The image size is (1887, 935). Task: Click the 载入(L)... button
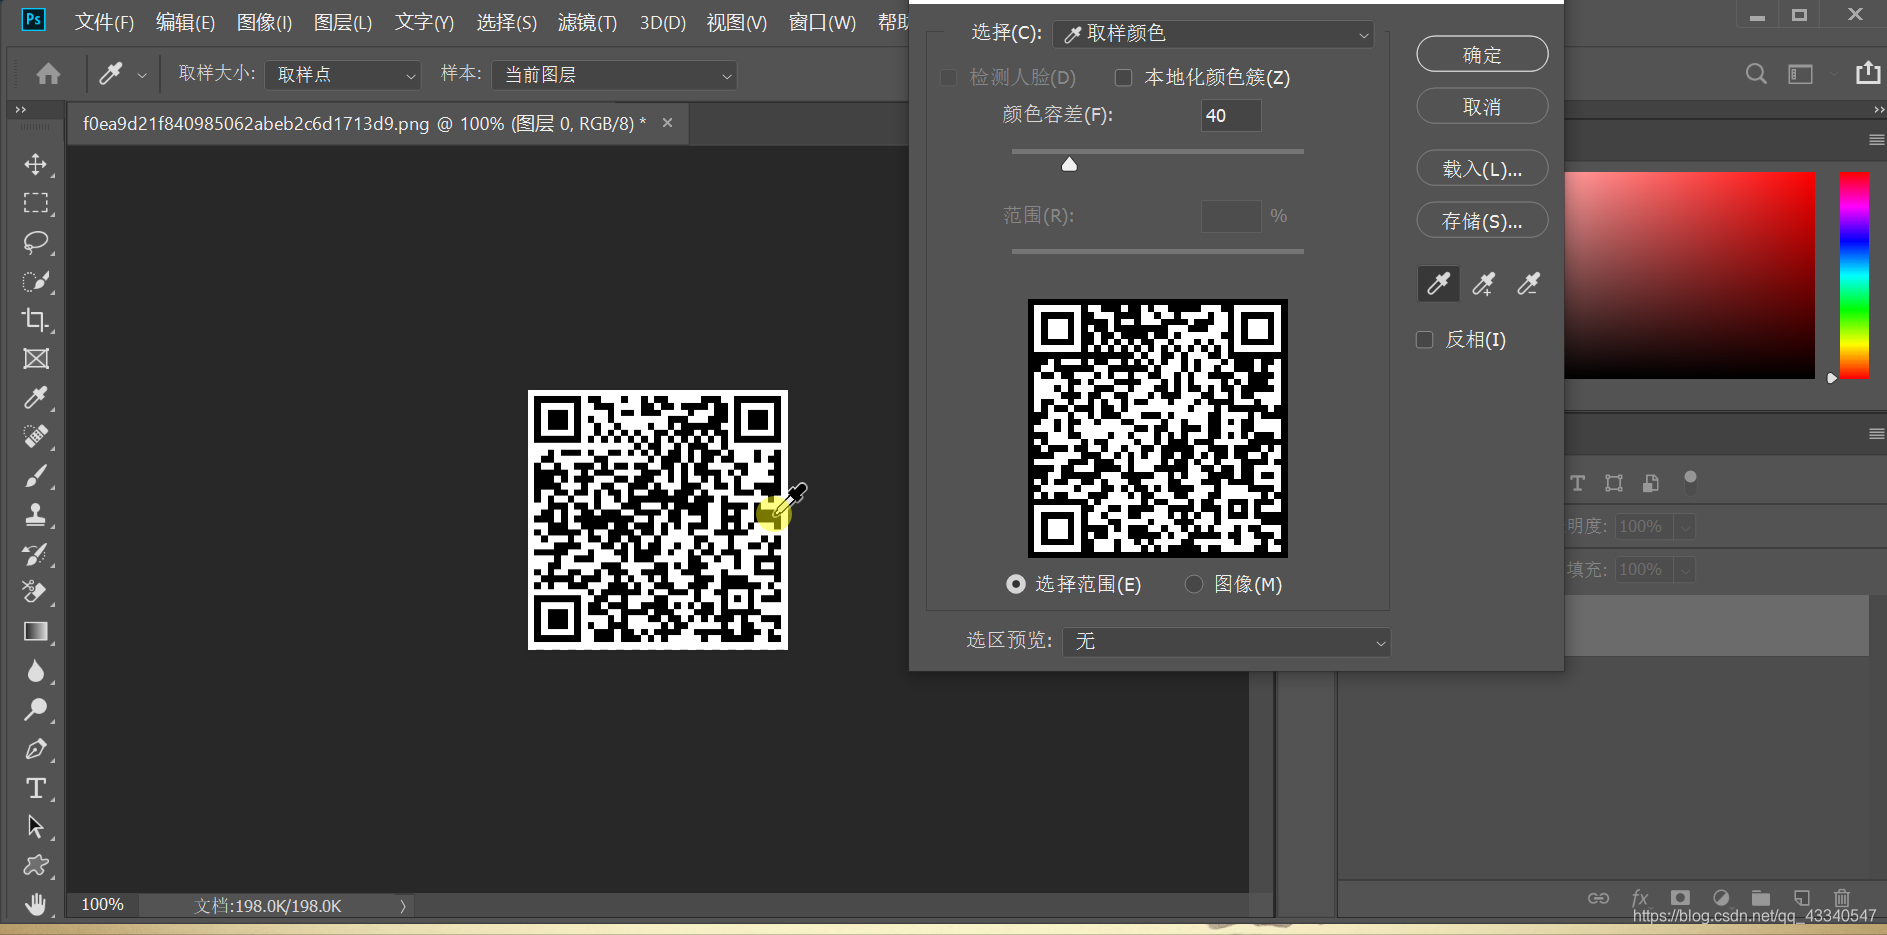coord(1482,169)
